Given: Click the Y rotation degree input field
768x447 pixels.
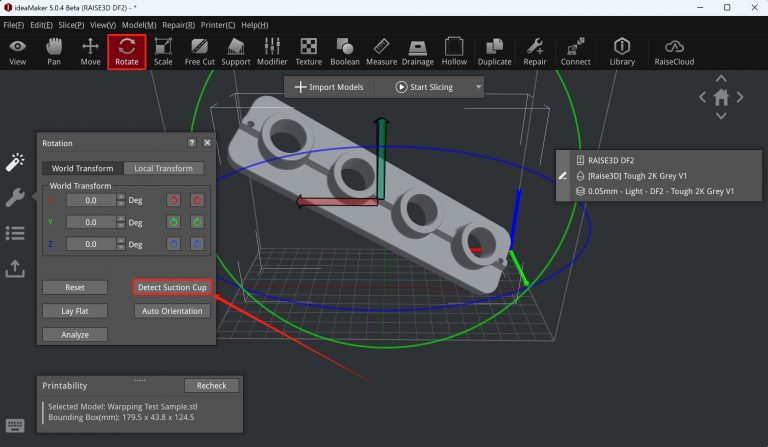Looking at the screenshot, I should [95, 222].
